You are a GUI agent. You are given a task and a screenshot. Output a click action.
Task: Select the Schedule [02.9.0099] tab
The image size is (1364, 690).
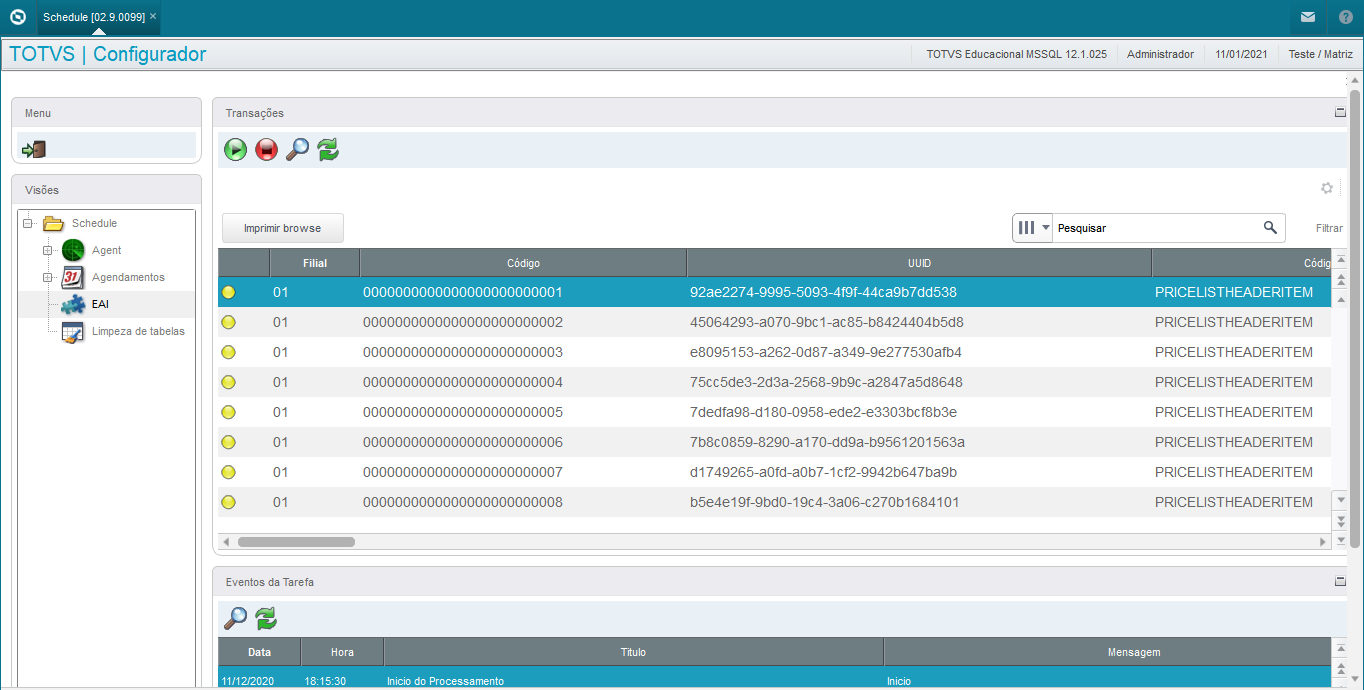pos(94,17)
